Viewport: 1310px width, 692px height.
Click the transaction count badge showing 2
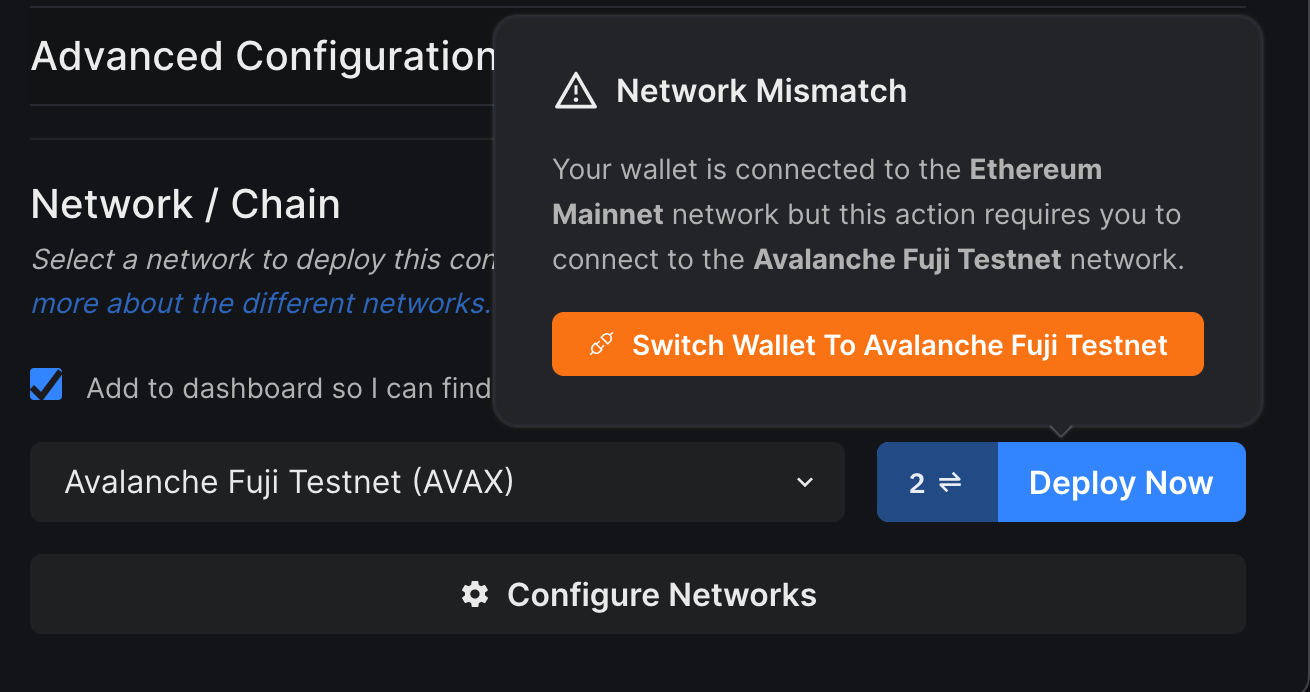[919, 482]
